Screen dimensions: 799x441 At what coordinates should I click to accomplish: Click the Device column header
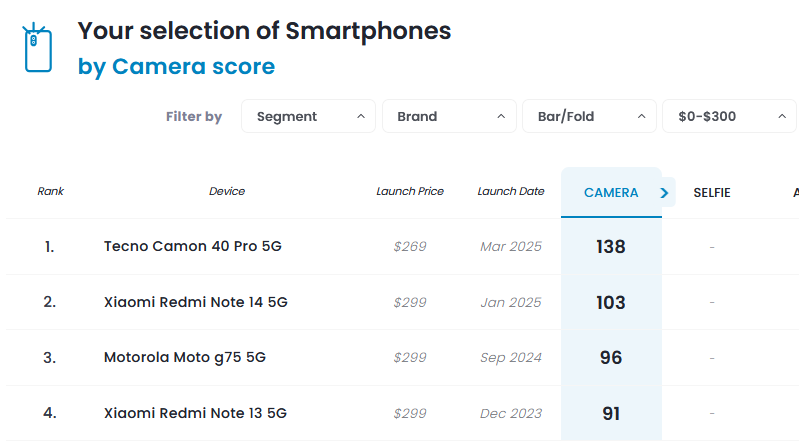point(227,191)
